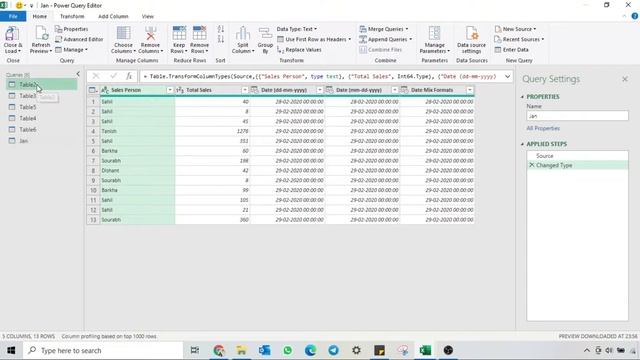Open the Advanced Editor
Screen dimensions: 640x360
coord(79,39)
